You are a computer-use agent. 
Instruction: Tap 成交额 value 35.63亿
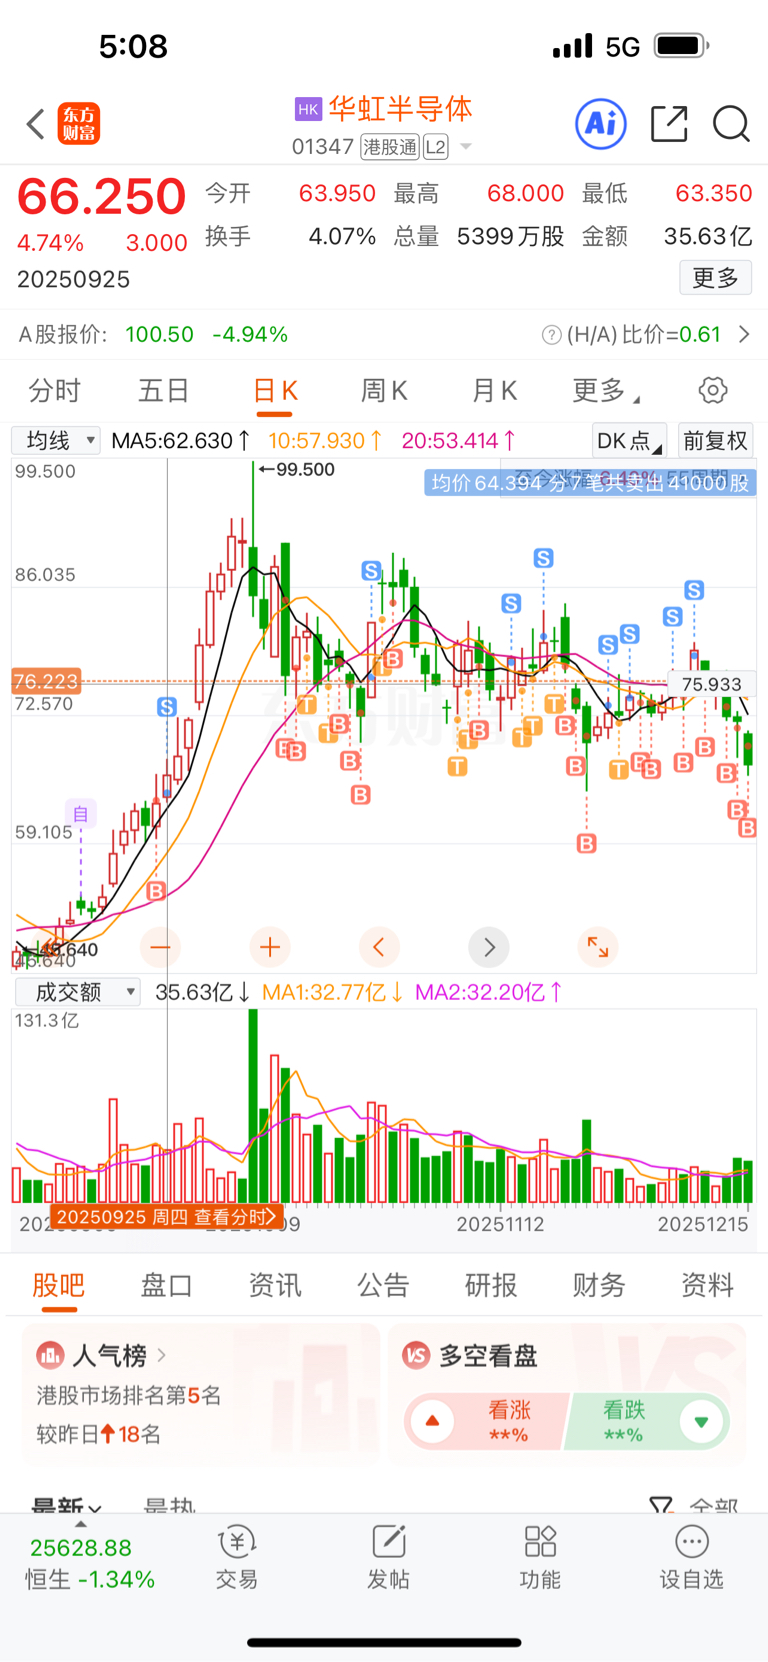201,992
